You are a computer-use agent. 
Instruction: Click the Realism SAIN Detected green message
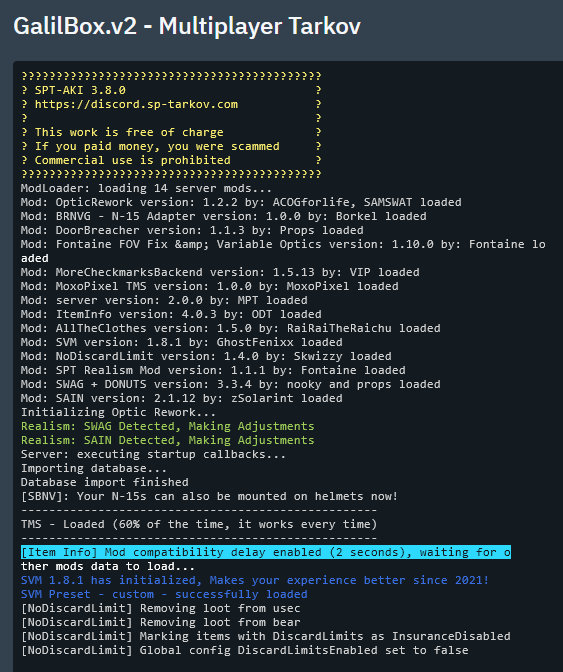coord(168,440)
